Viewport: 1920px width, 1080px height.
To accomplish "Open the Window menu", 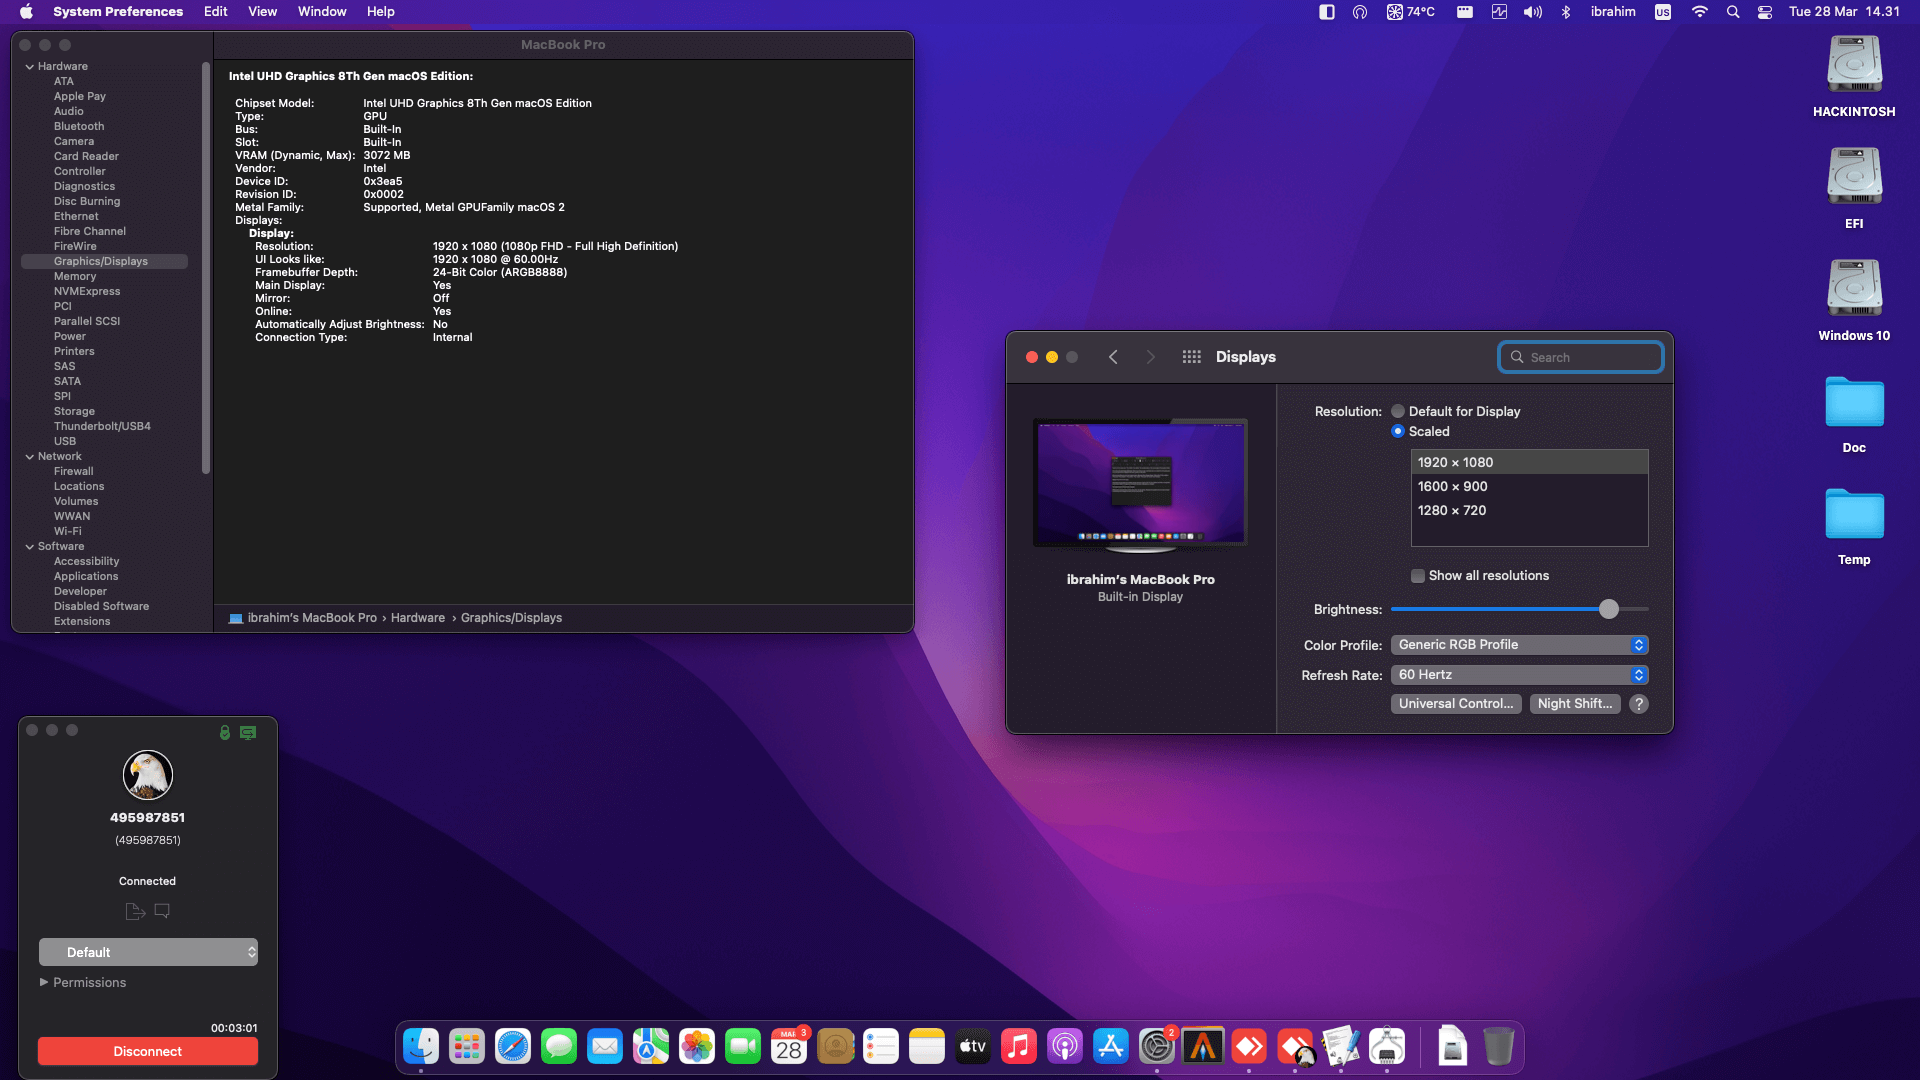I will (x=321, y=11).
